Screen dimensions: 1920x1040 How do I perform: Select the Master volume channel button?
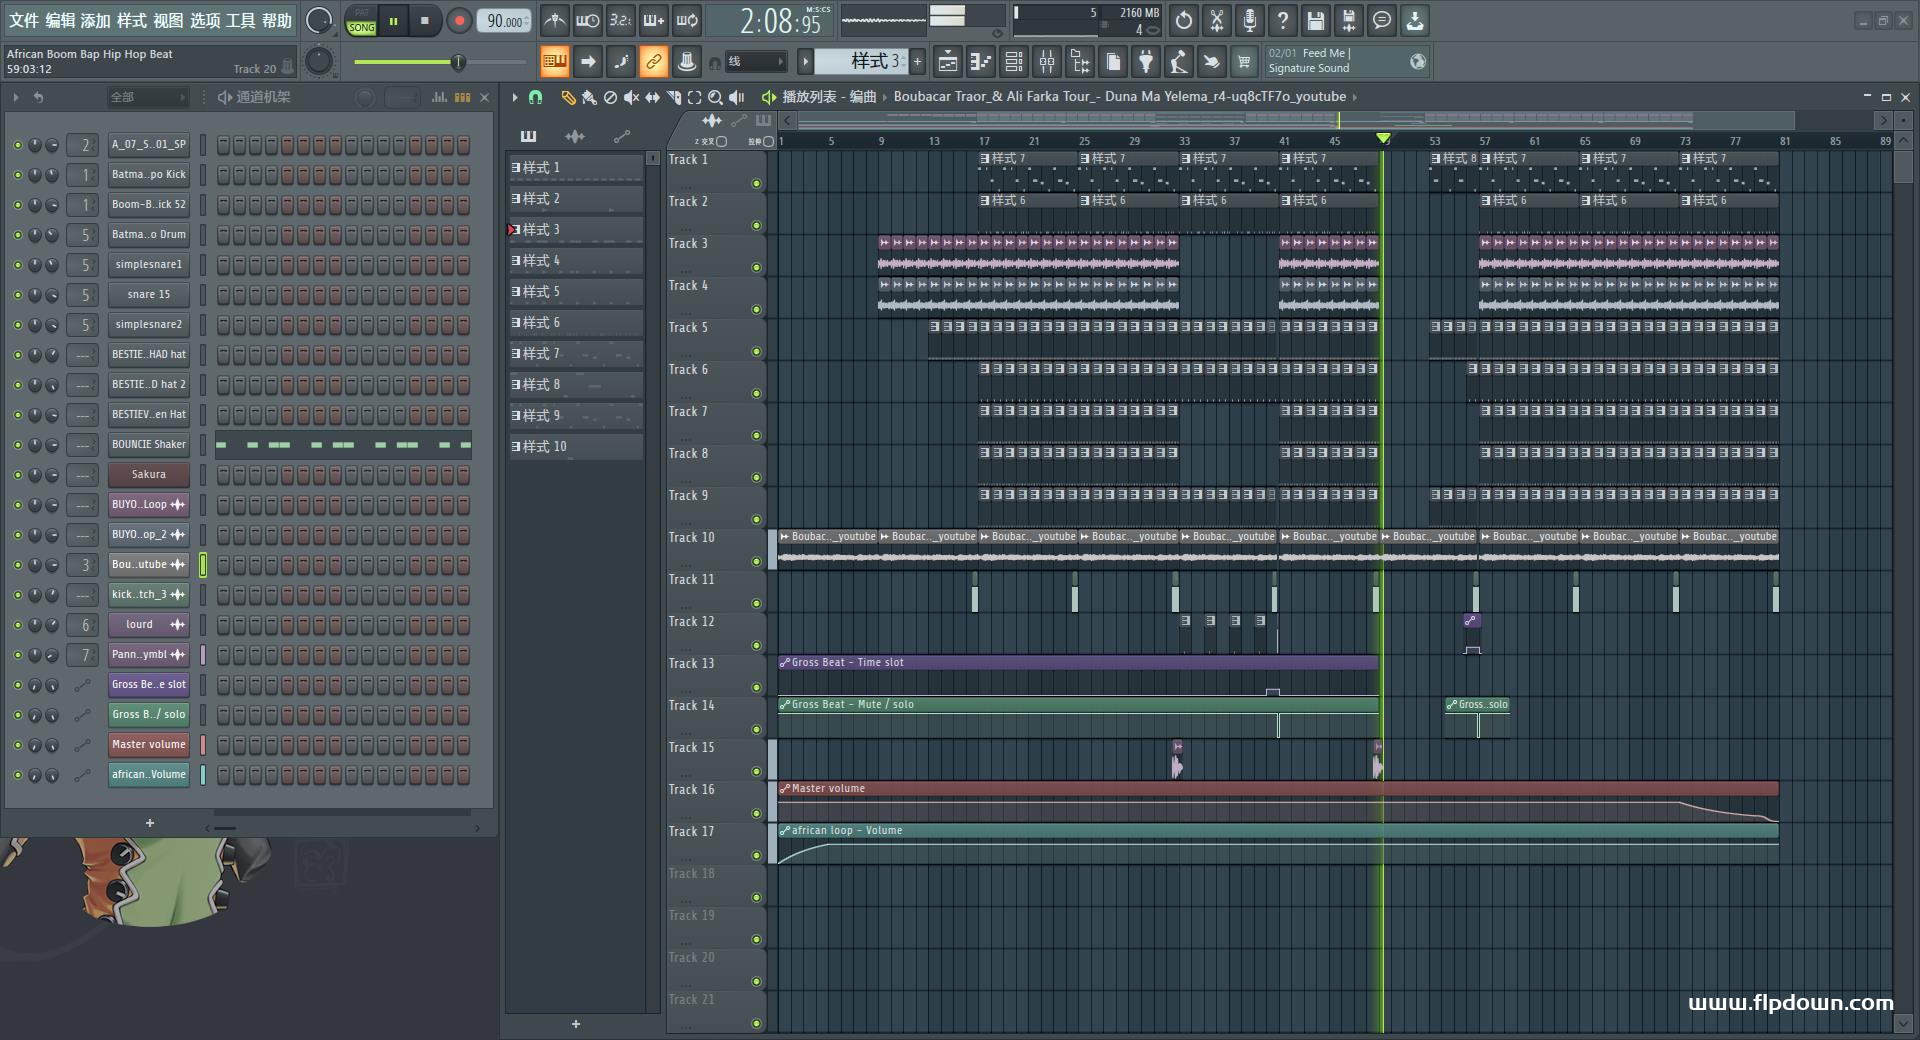click(x=148, y=745)
